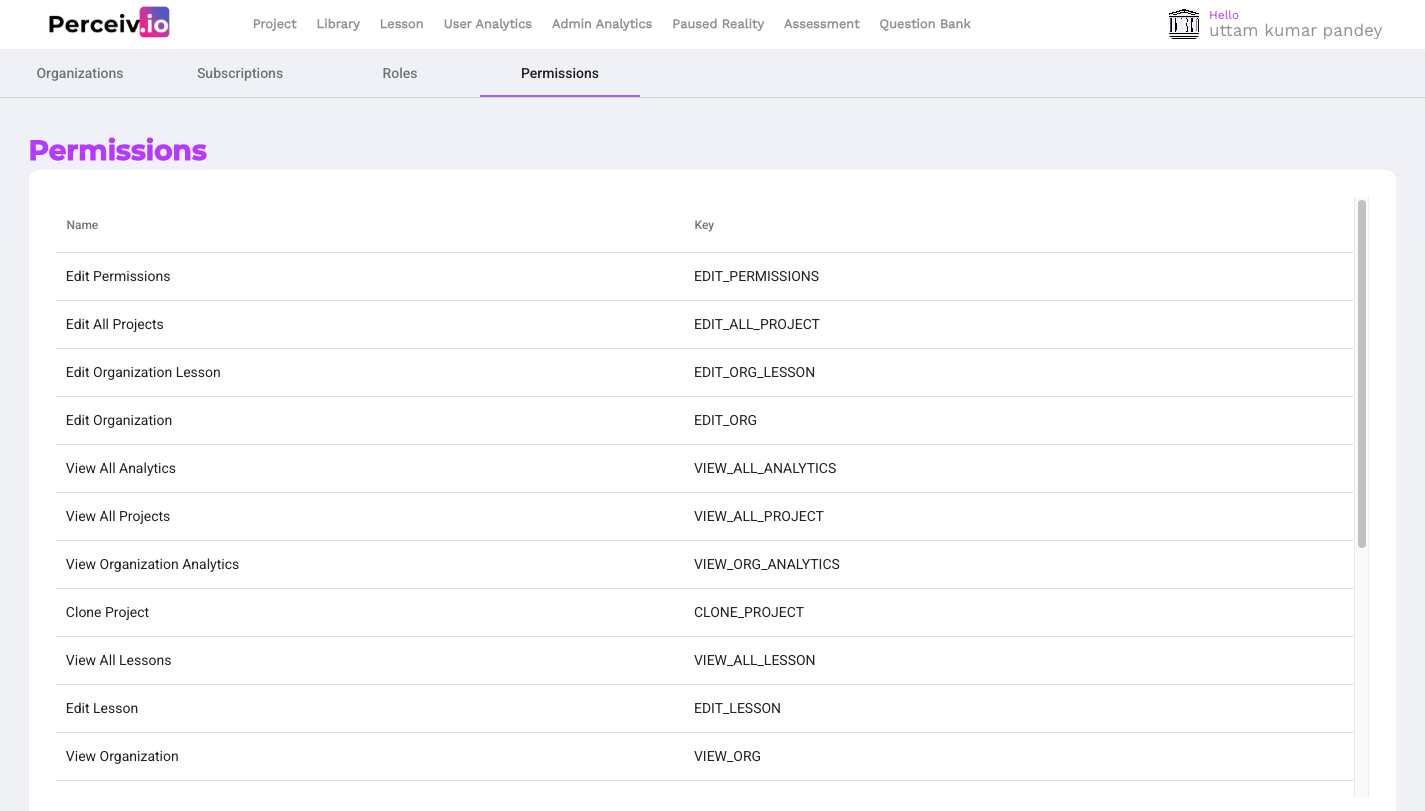Select the Edit Permissions row name
Screen dimensions: 1425x811
click(118, 276)
